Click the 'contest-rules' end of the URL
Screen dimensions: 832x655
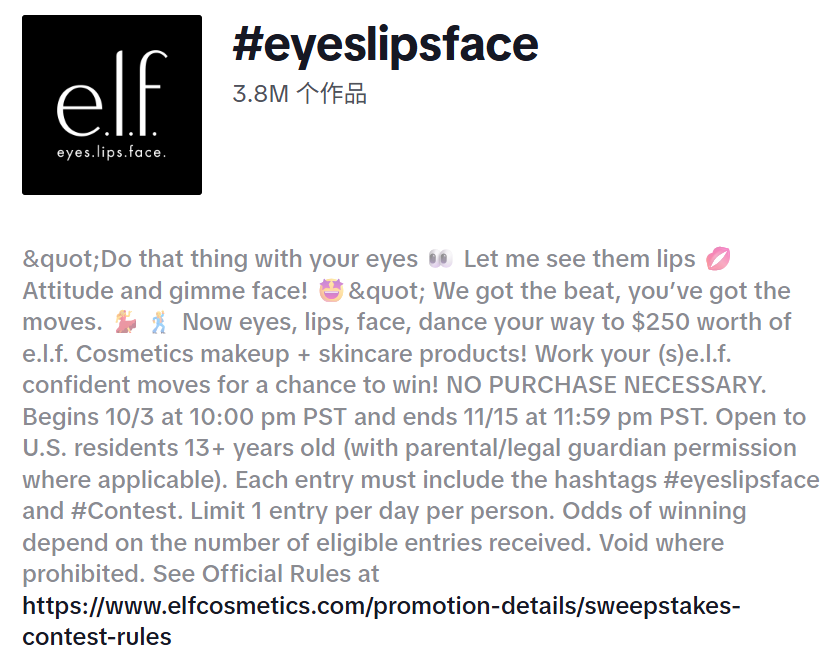(97, 637)
